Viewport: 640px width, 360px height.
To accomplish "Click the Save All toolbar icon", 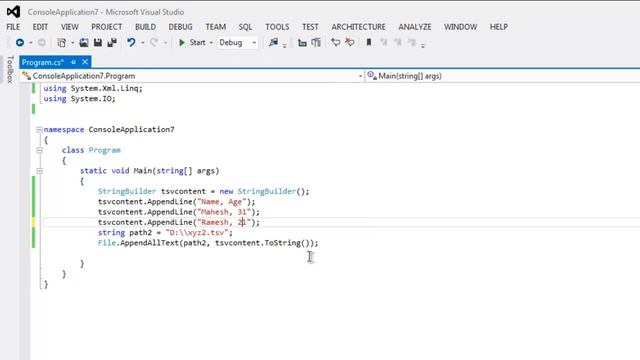I will tap(112, 42).
